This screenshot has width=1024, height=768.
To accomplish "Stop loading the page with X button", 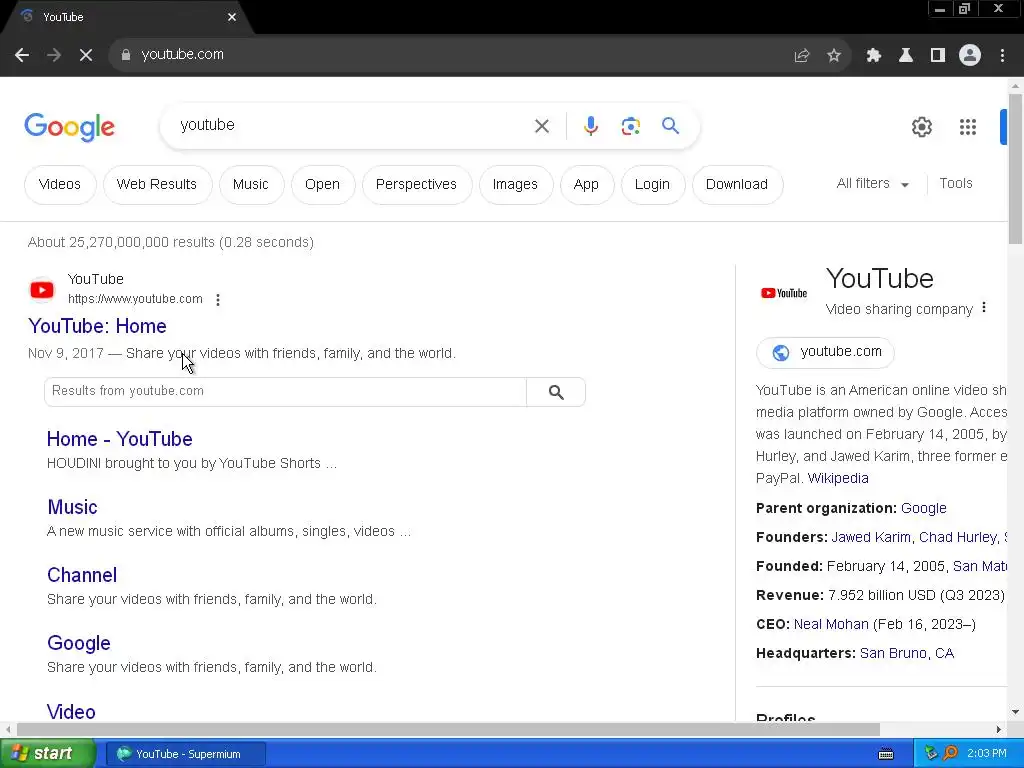I will click(86, 55).
